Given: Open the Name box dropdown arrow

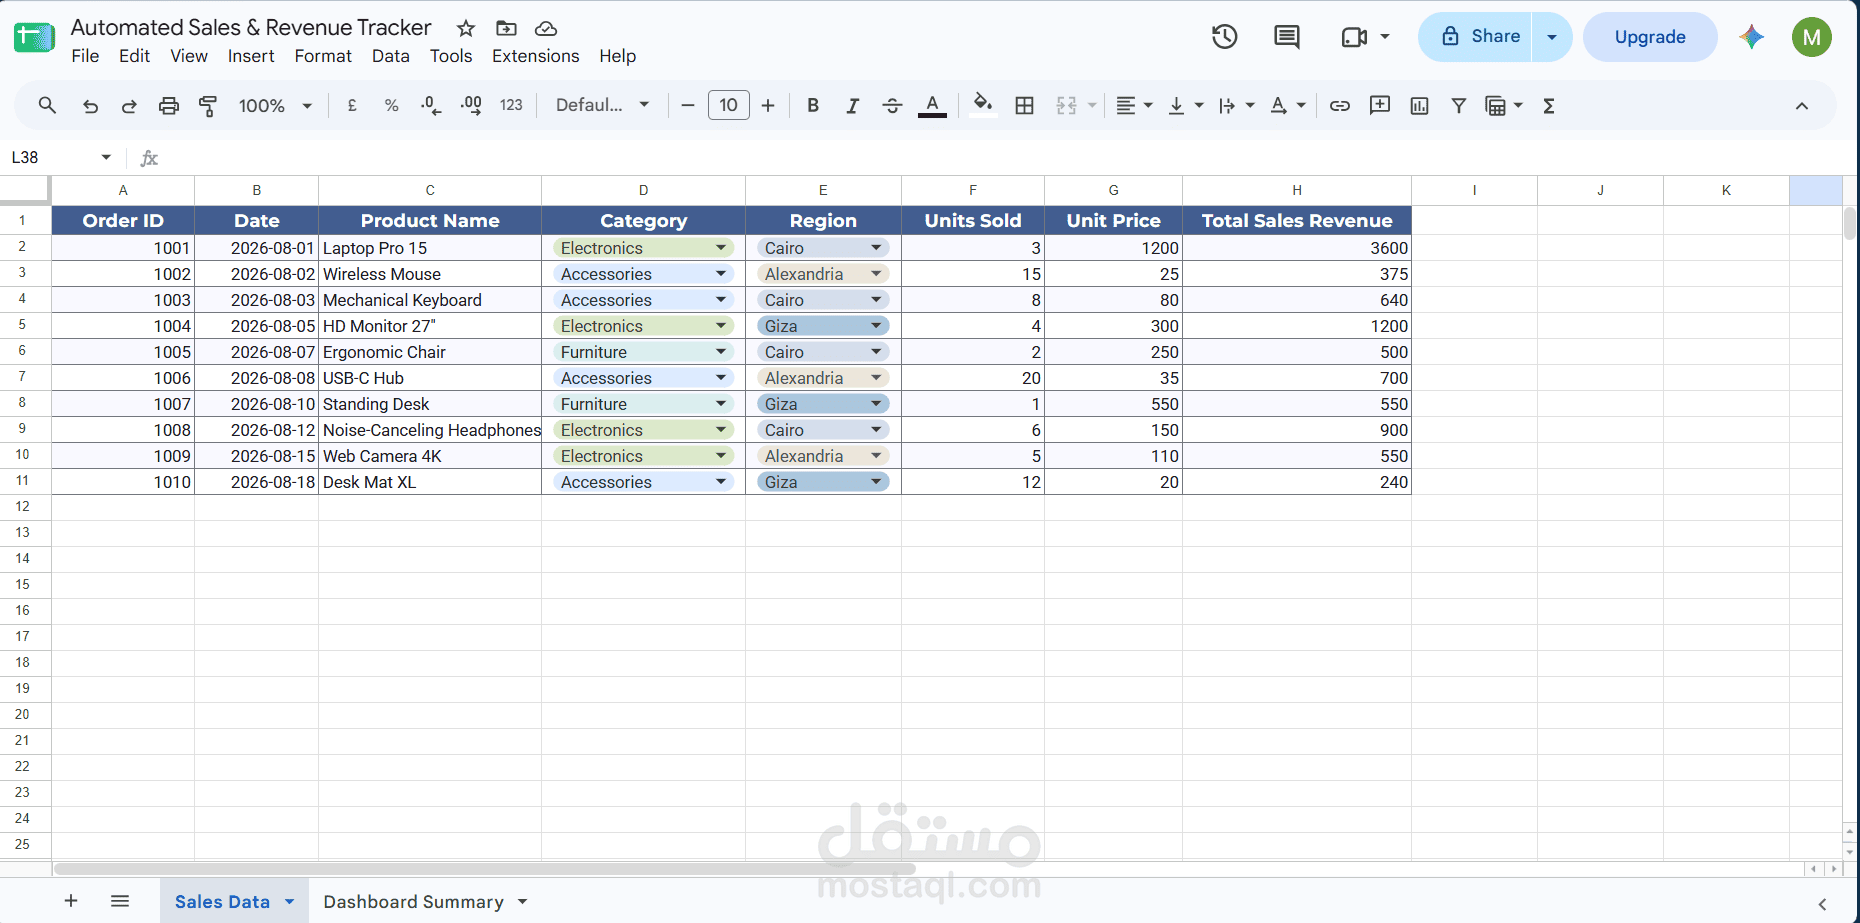Looking at the screenshot, I should tap(106, 157).
